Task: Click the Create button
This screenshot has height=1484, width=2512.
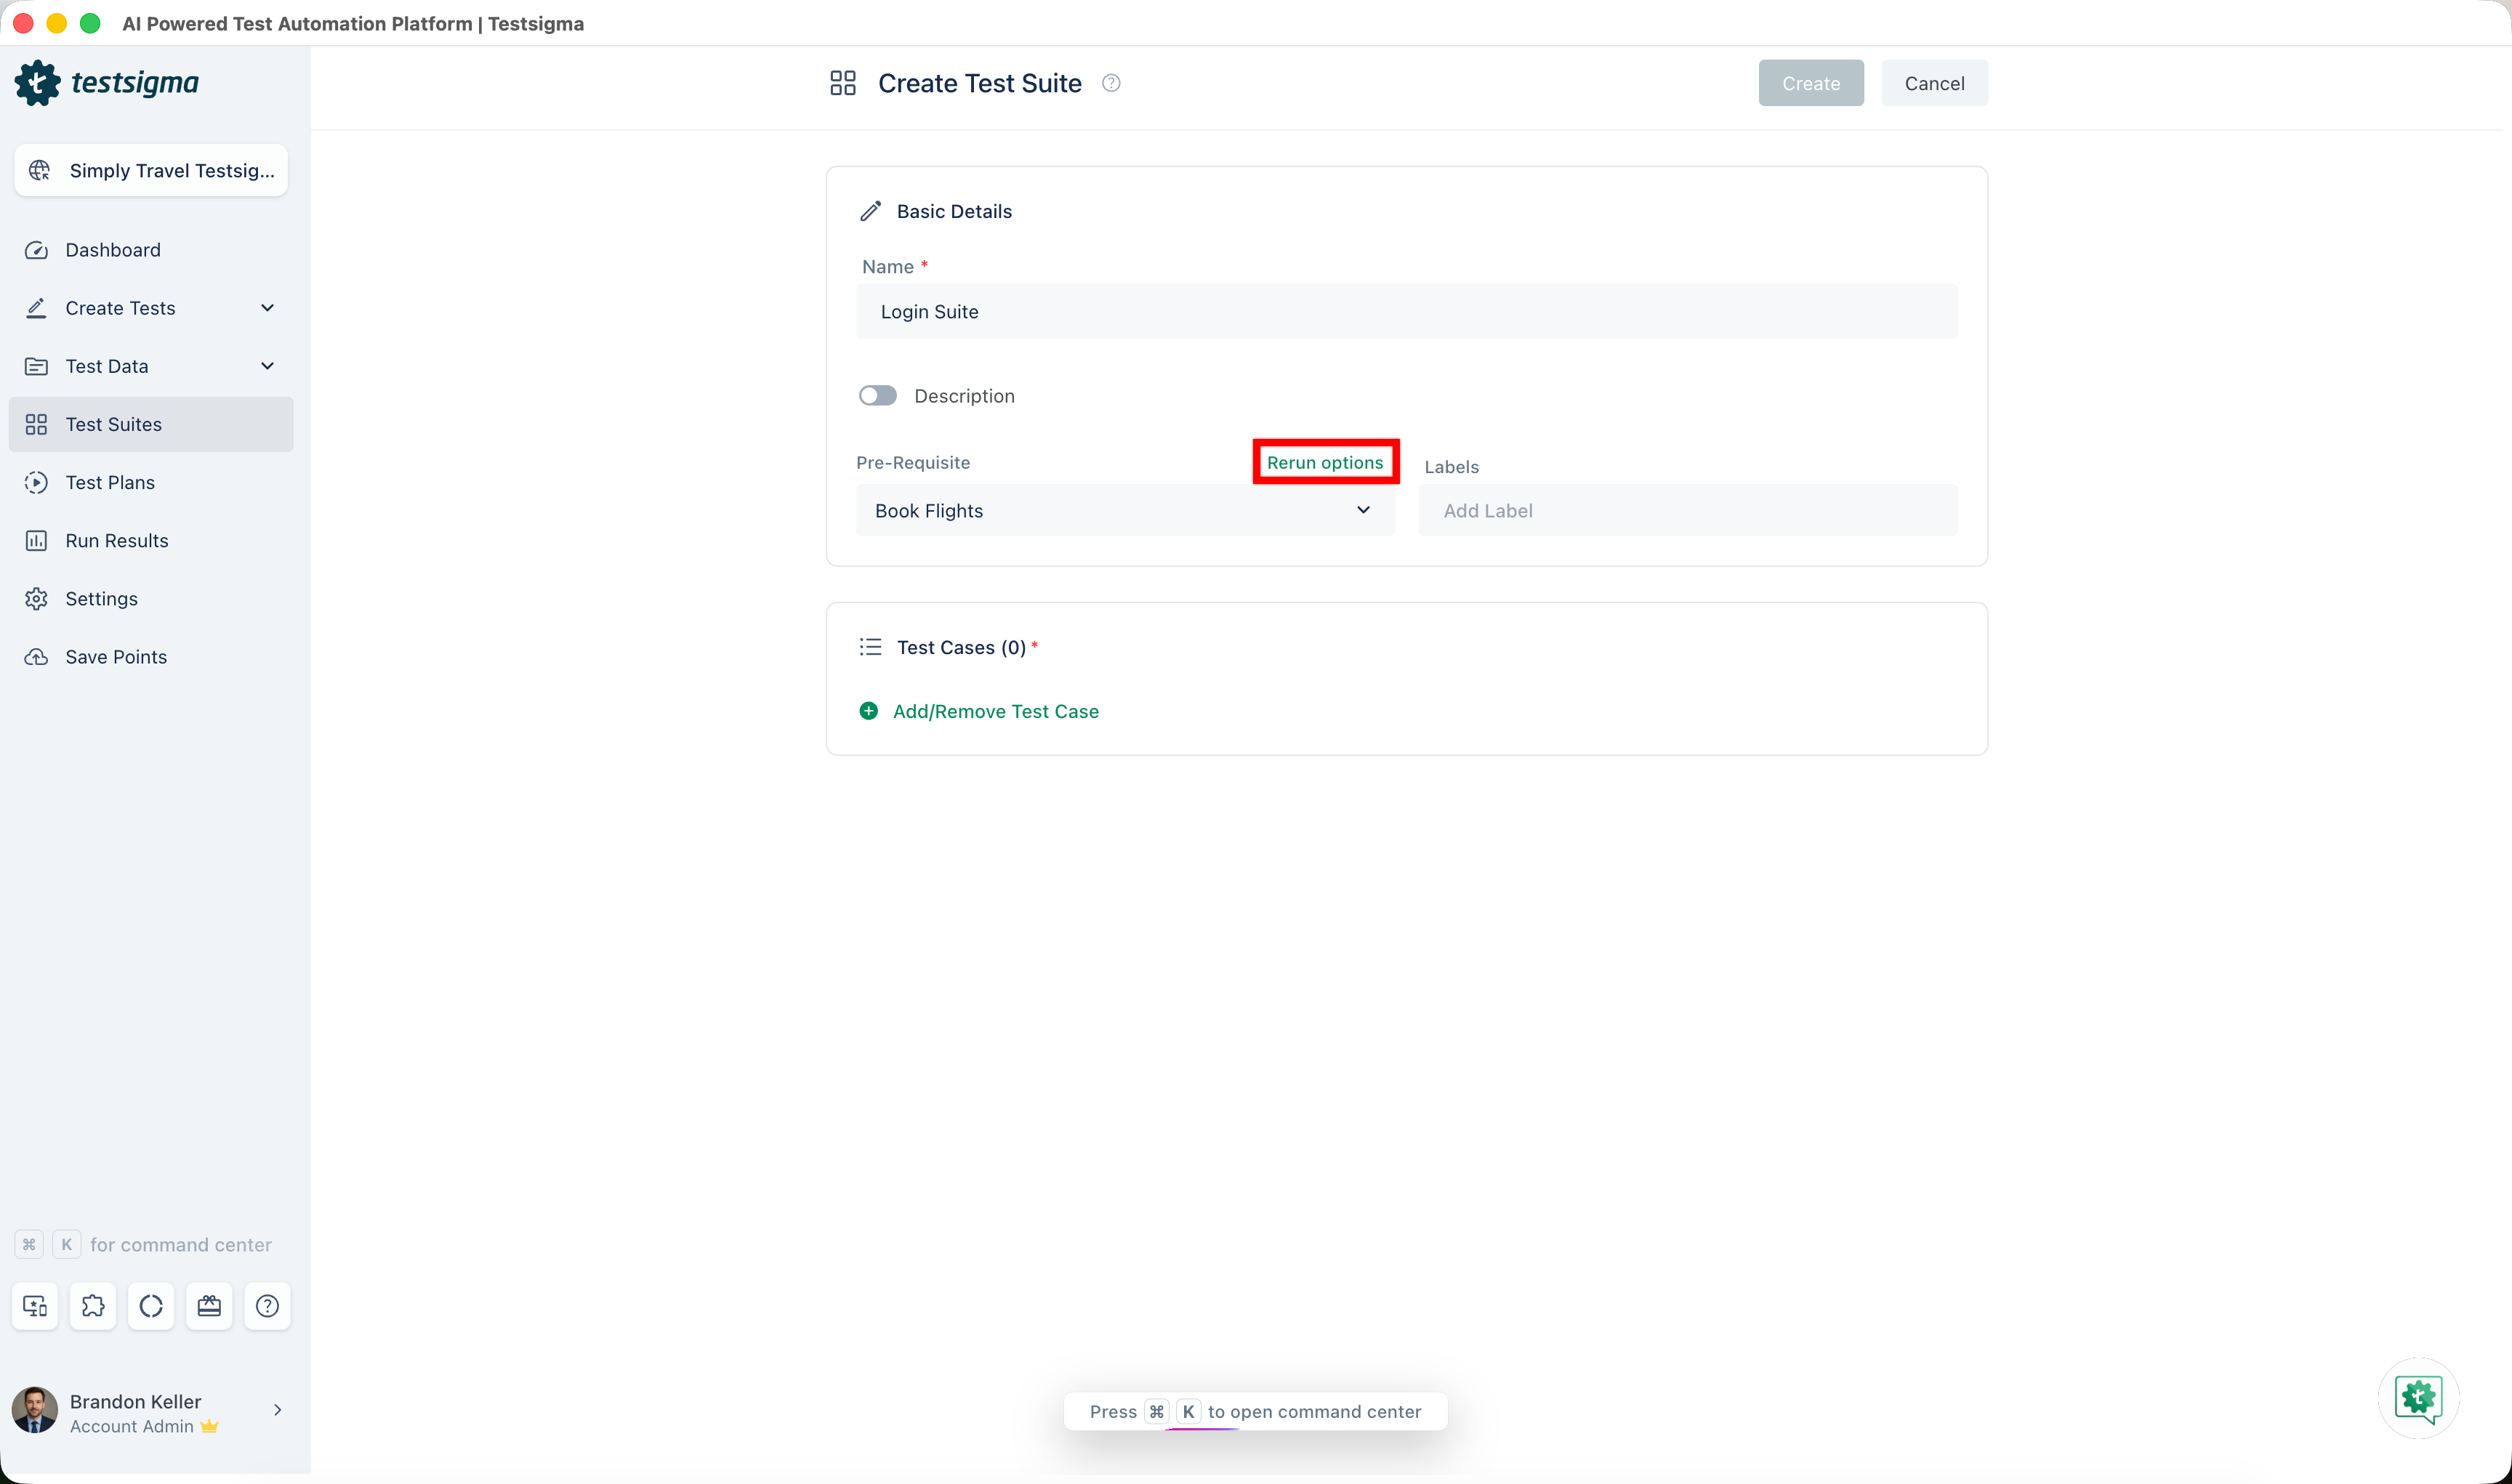Action: click(1811, 83)
